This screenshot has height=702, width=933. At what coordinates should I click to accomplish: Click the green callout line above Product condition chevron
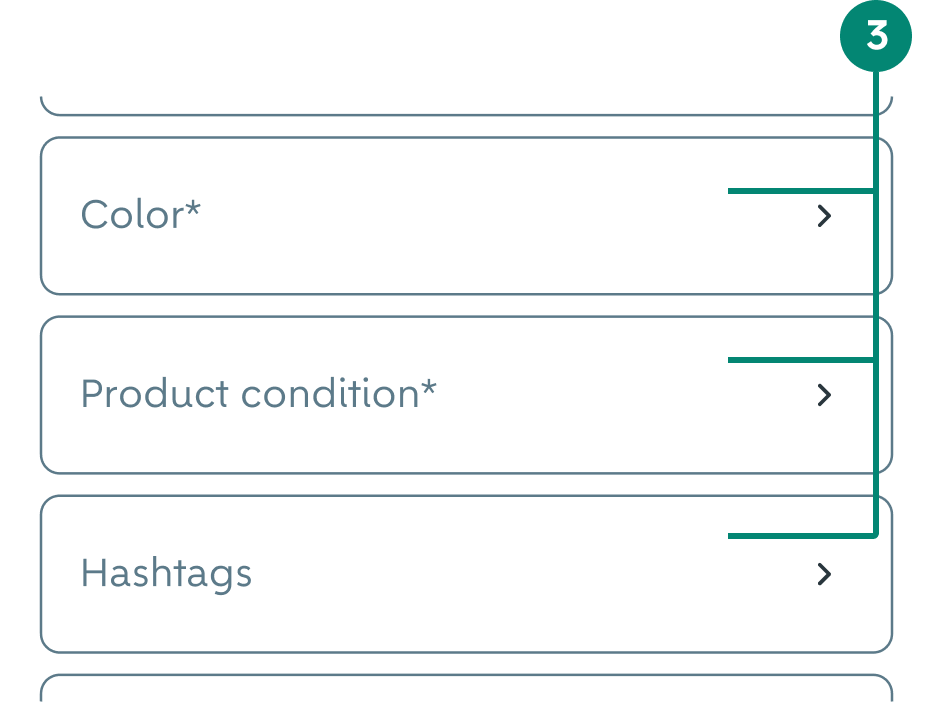click(x=800, y=360)
